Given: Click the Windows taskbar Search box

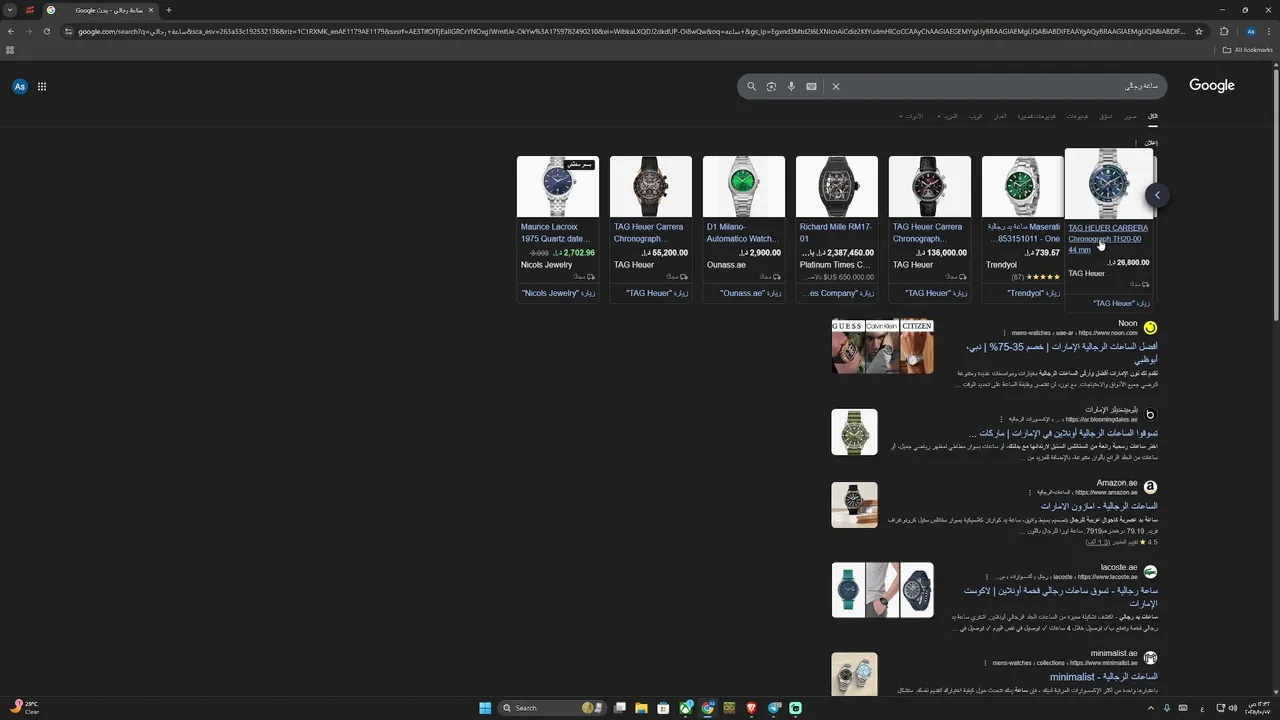Looking at the screenshot, I should (x=552, y=708).
